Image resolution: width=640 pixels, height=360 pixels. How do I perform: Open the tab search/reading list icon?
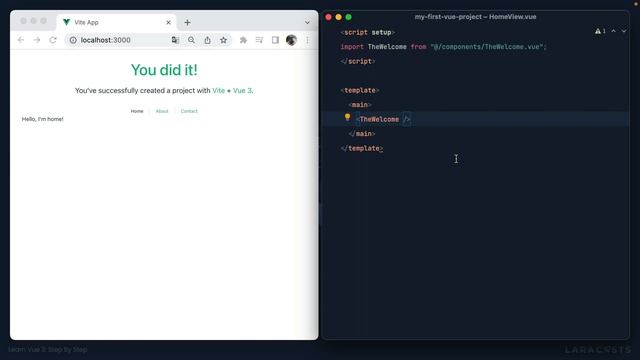click(260, 40)
